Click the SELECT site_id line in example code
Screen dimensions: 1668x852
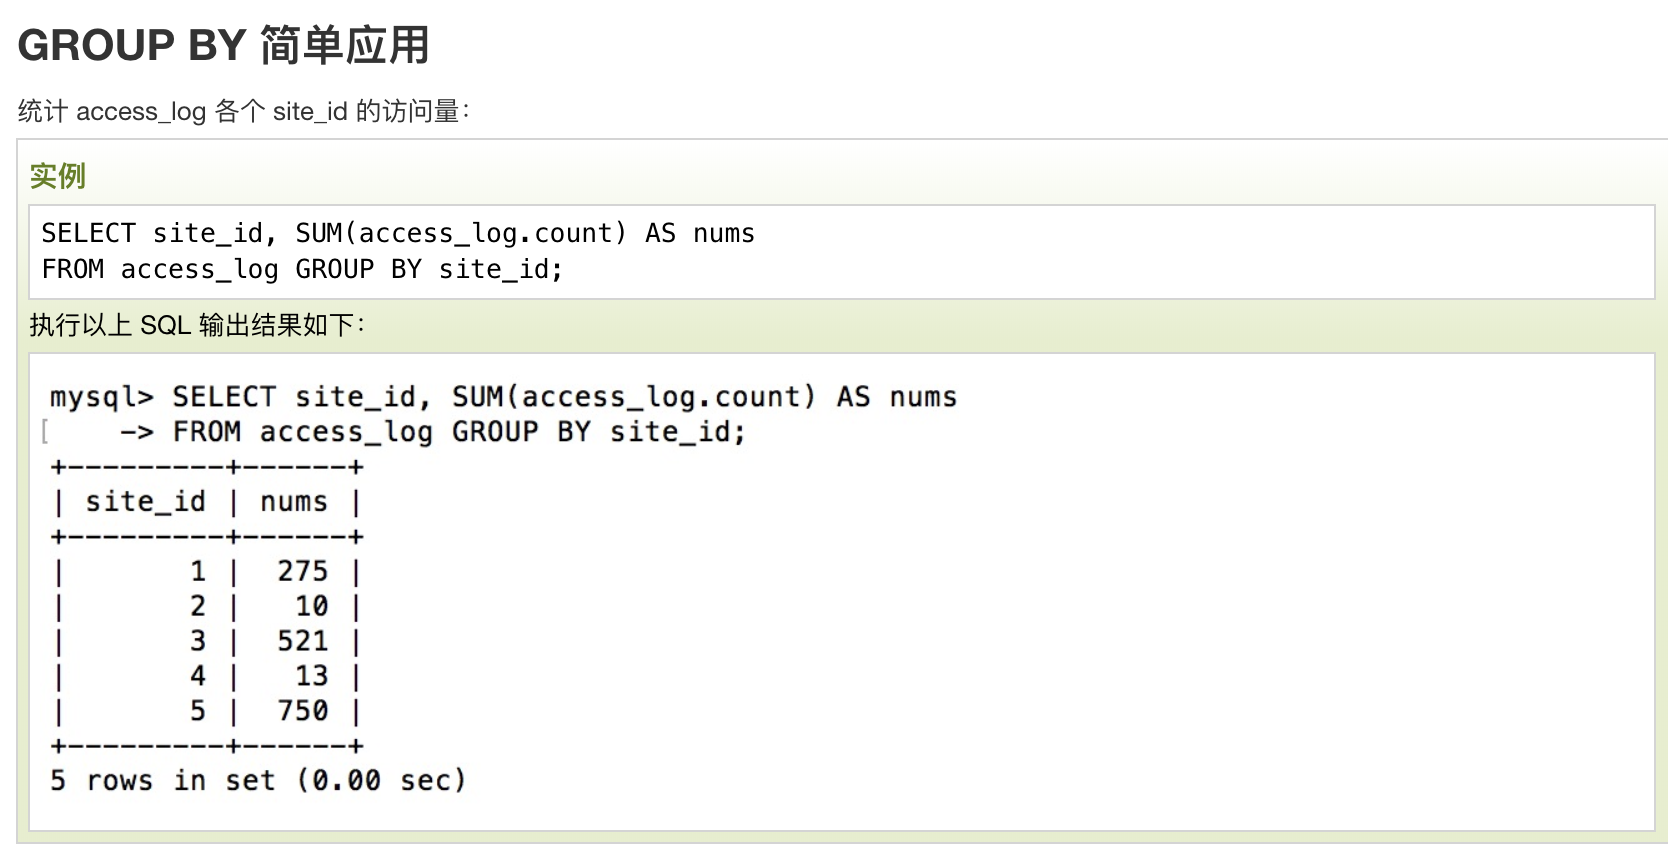(x=398, y=233)
